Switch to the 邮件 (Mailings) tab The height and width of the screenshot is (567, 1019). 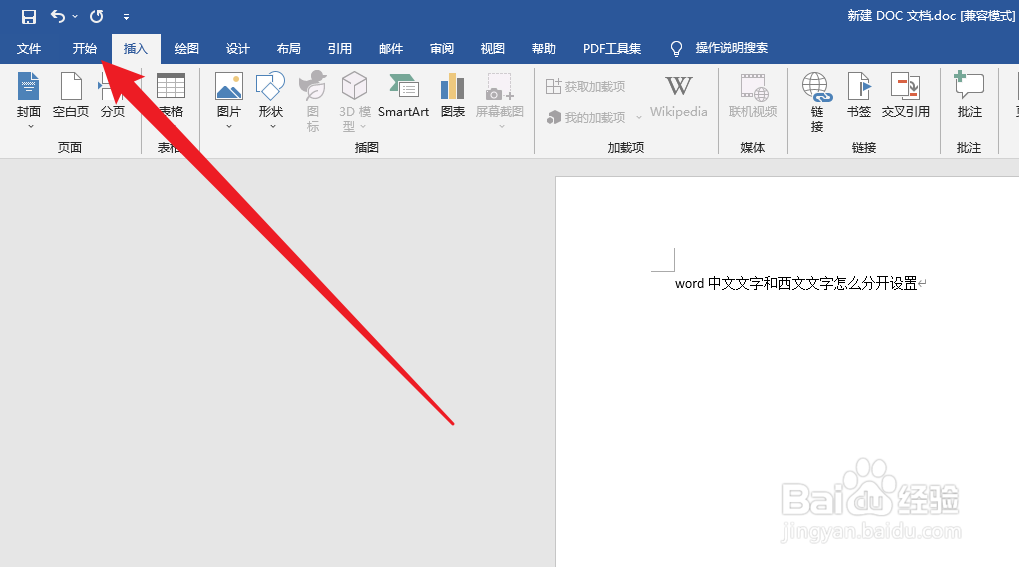tap(391, 49)
